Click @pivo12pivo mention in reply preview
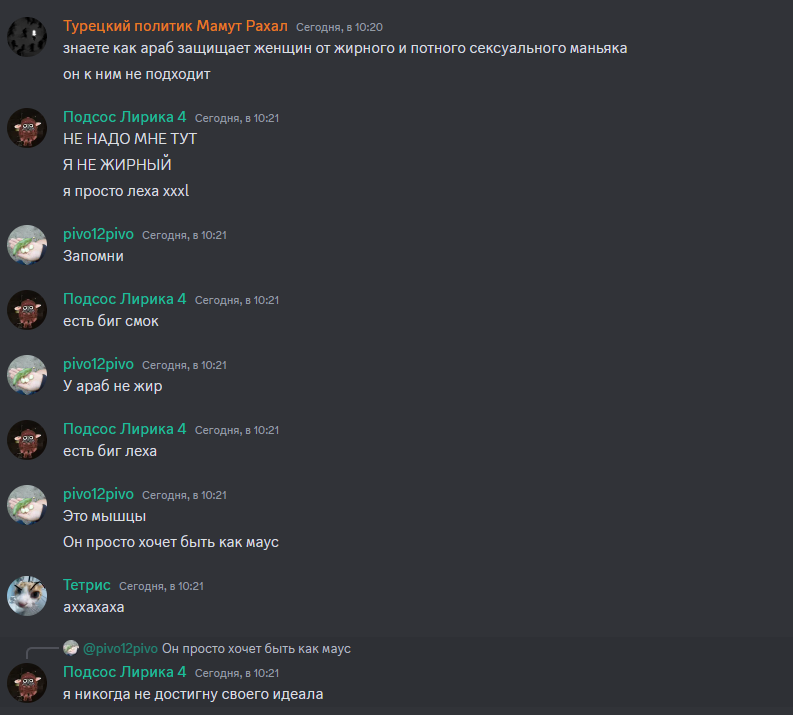 (x=120, y=648)
